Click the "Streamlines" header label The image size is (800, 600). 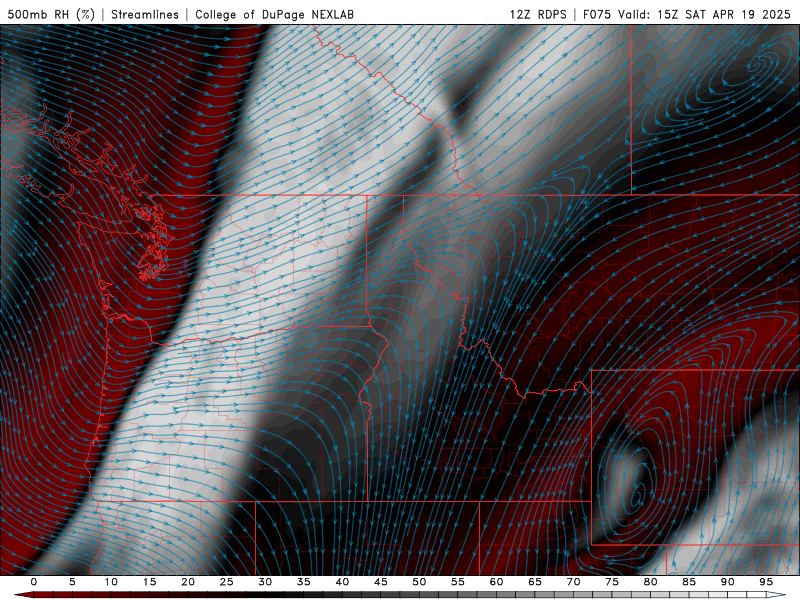pyautogui.click(x=145, y=14)
